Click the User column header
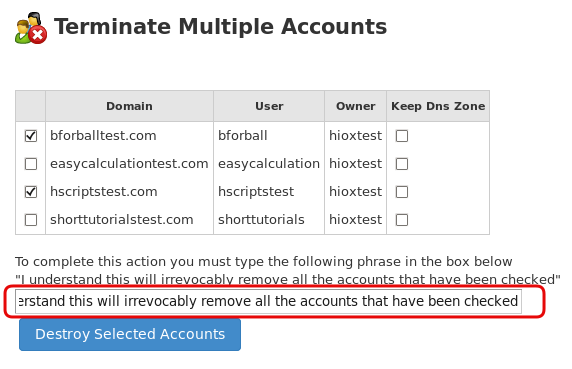This screenshot has height=369, width=572. point(269,106)
